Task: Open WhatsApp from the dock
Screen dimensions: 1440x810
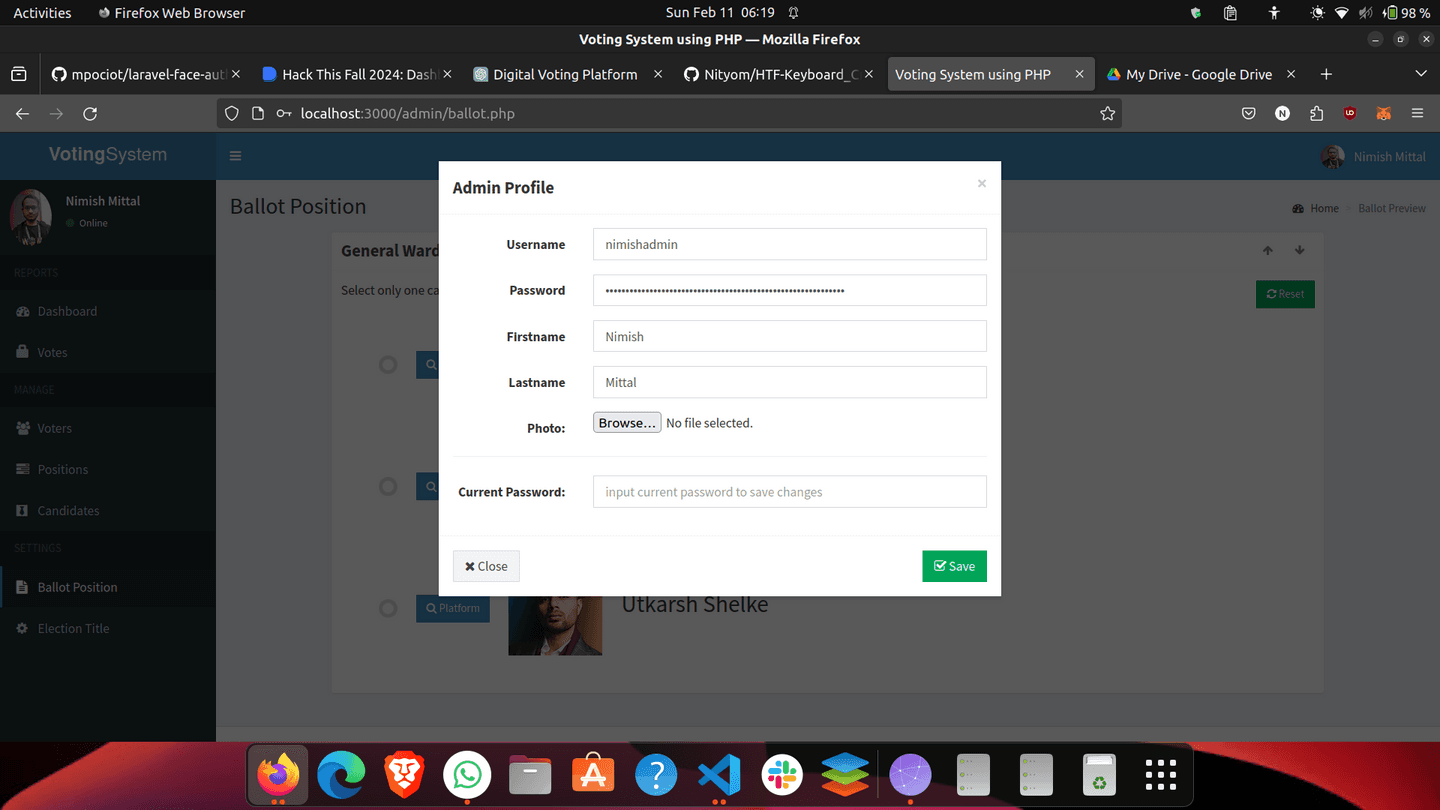Action: coord(467,775)
